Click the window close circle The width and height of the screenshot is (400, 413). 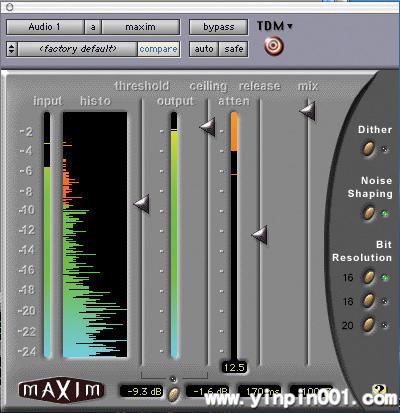pyautogui.click(x=10, y=7)
